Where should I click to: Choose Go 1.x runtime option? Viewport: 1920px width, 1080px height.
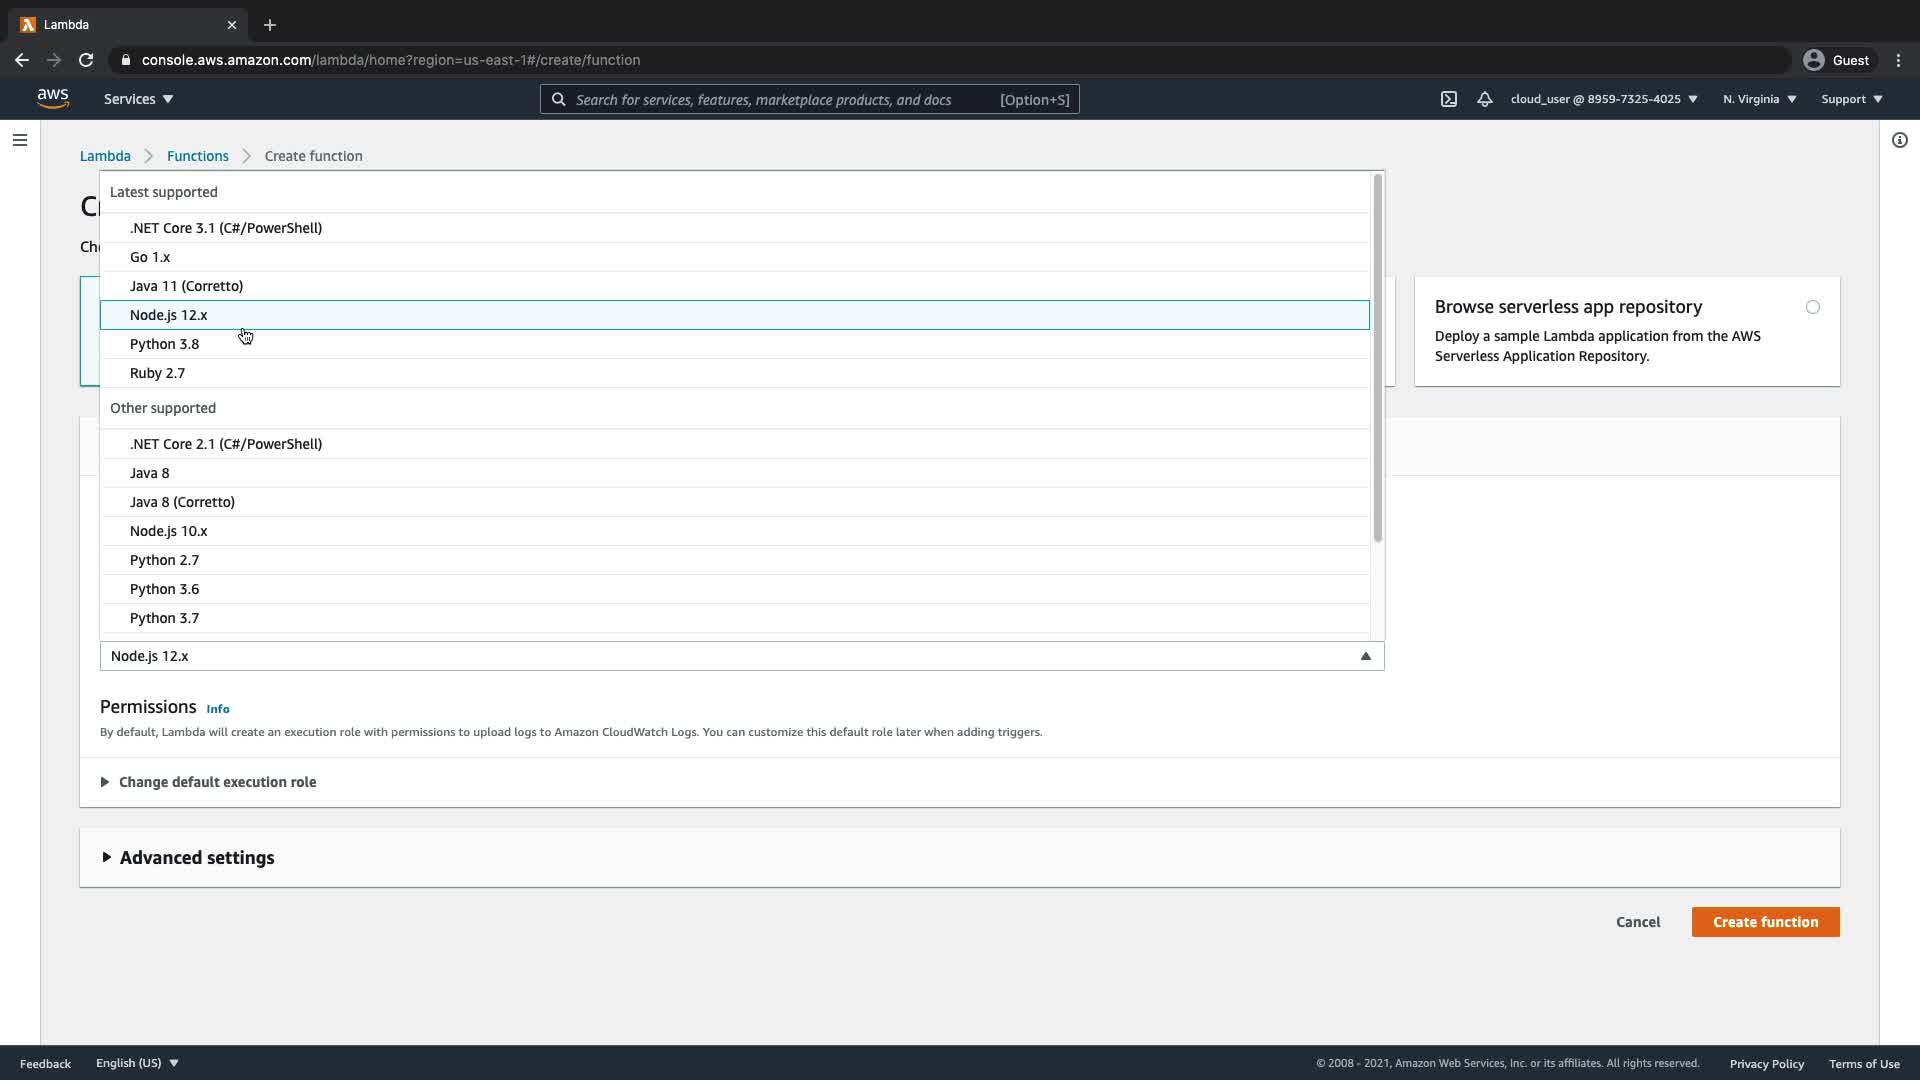pyautogui.click(x=150, y=257)
